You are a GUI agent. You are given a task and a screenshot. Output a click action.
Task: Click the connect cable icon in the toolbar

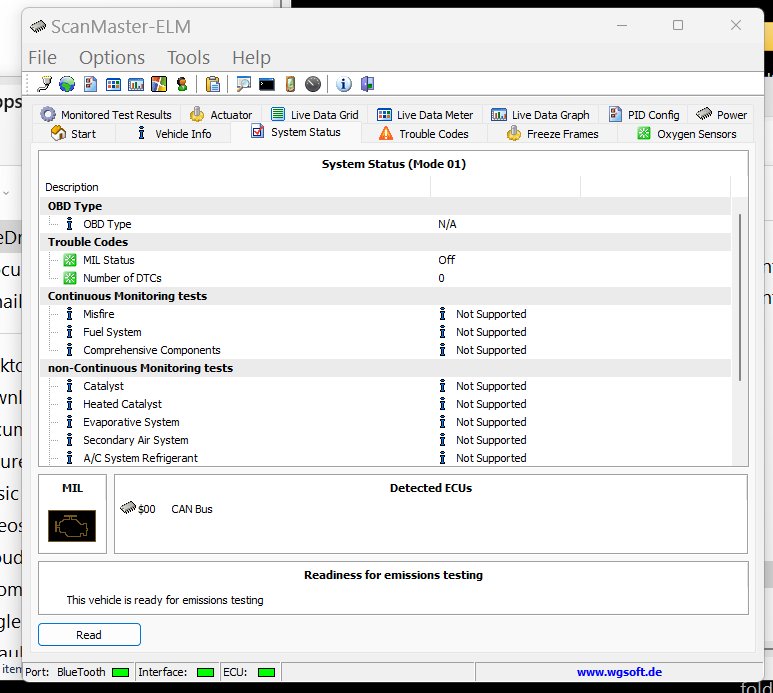tap(44, 84)
